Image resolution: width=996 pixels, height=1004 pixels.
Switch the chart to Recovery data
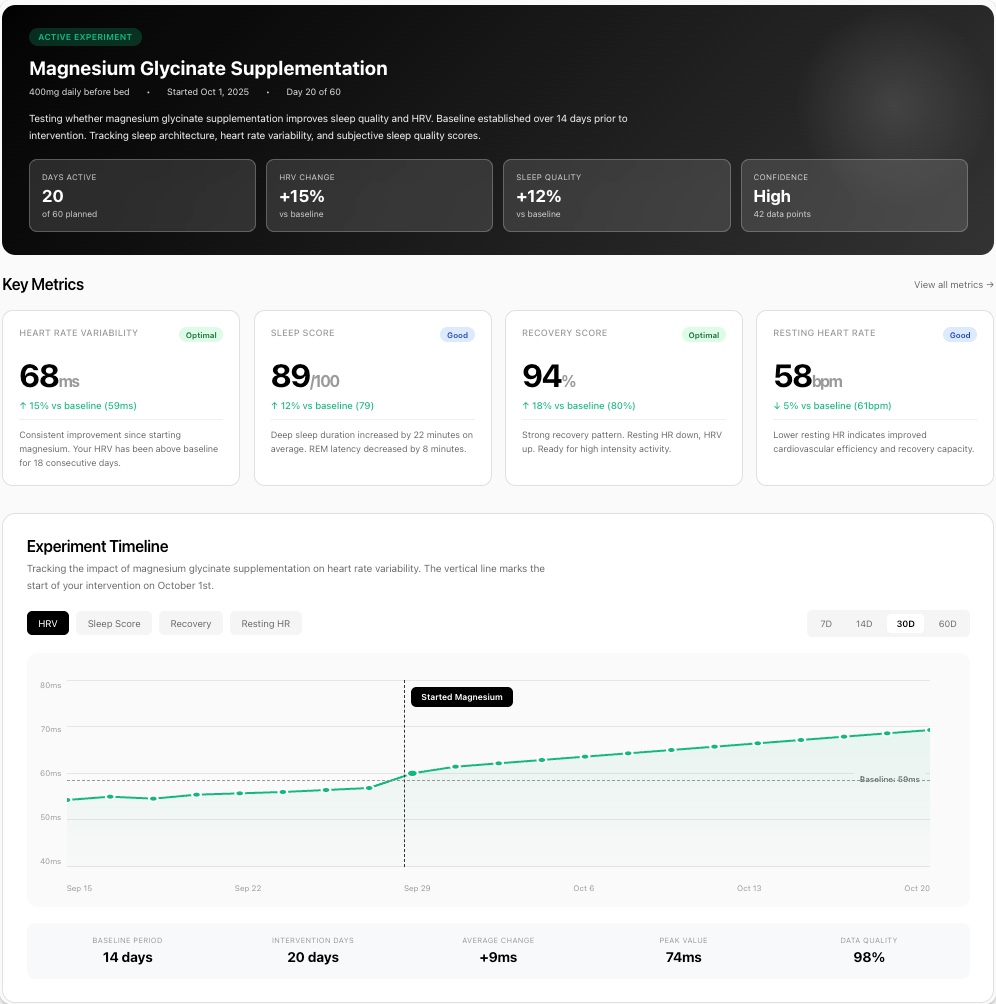pos(190,623)
